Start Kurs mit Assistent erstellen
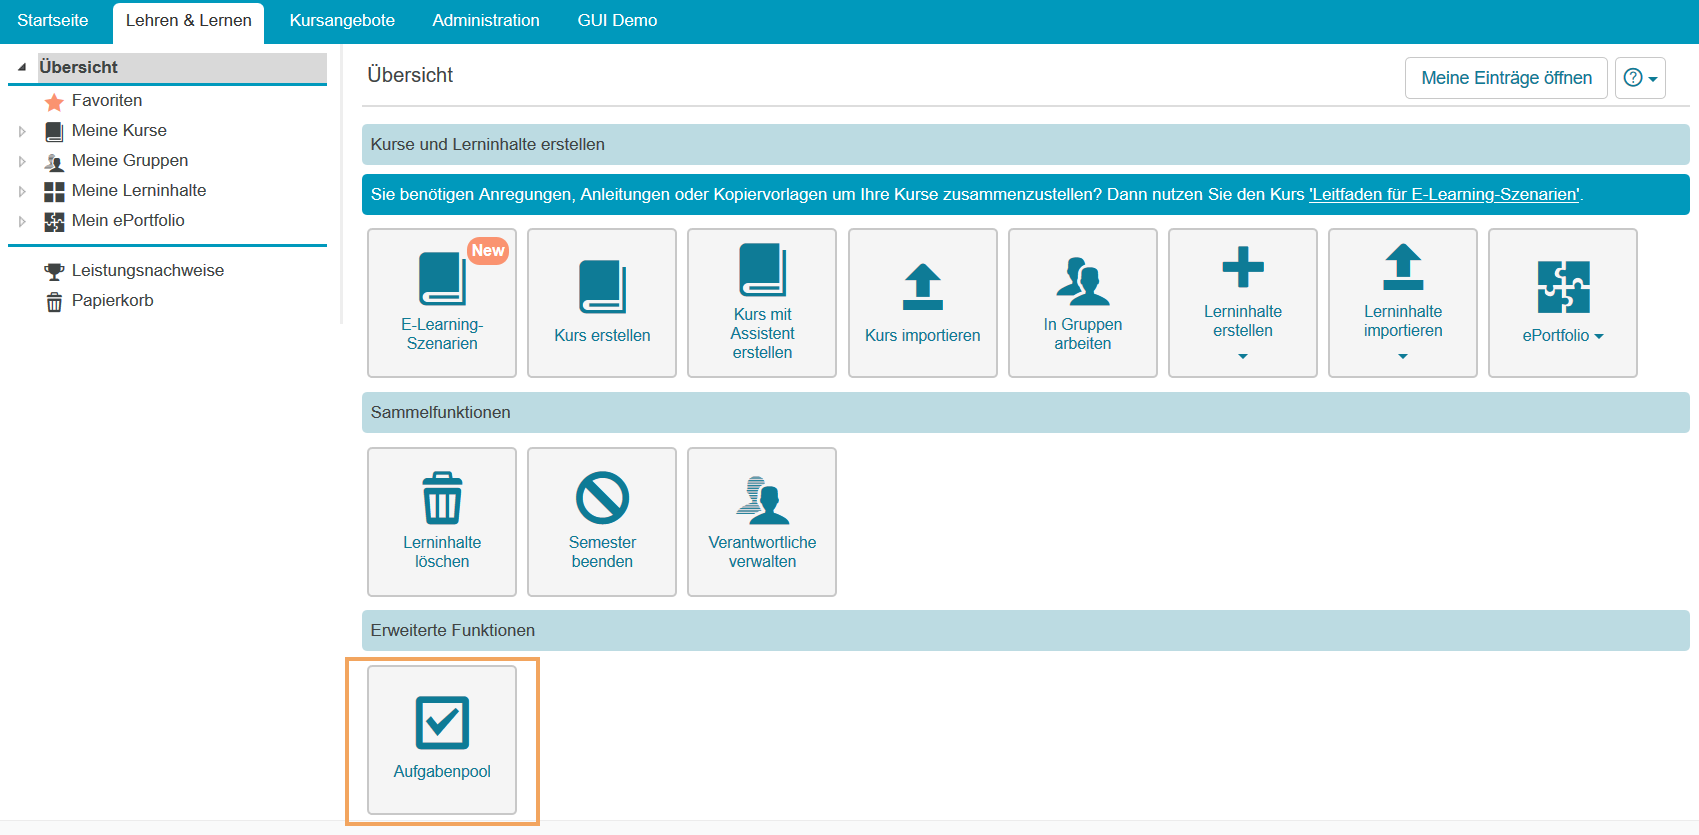This screenshot has width=1699, height=835. click(762, 302)
